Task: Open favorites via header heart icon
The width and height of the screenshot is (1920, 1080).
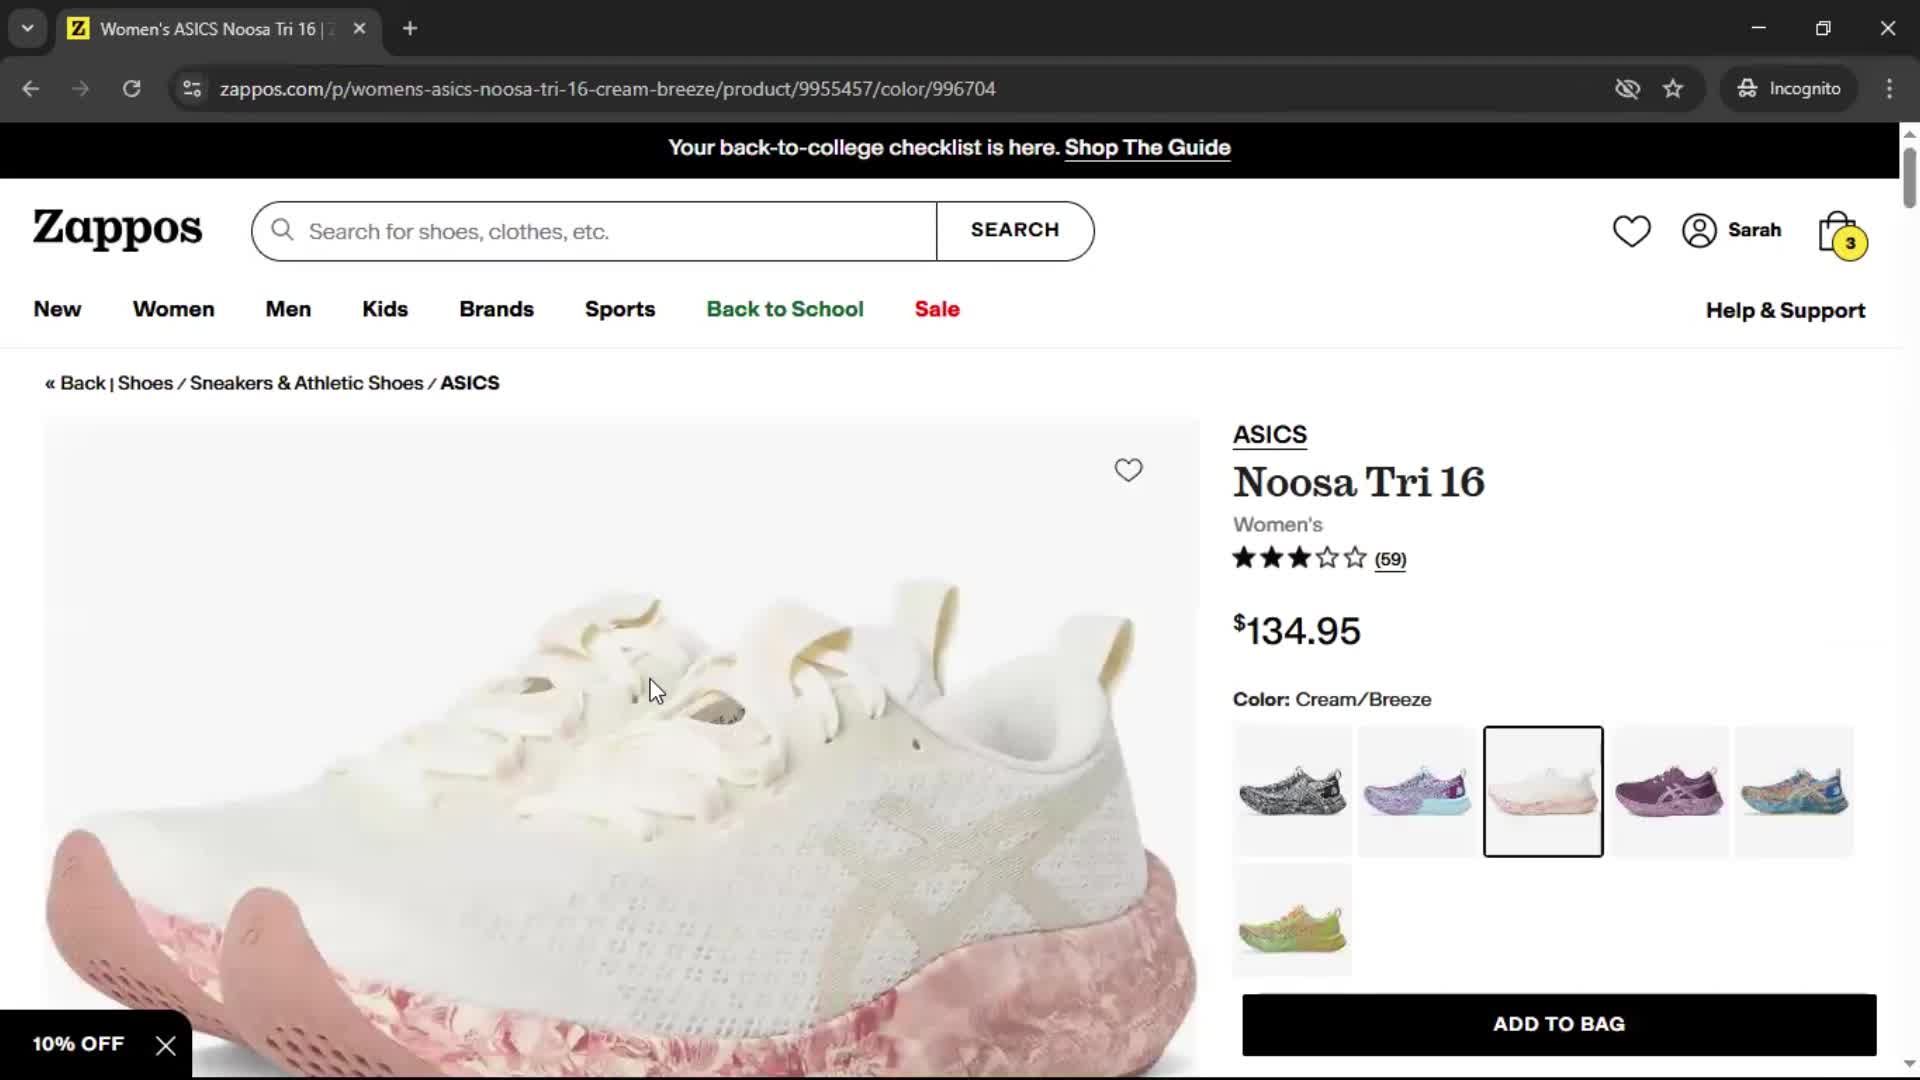Action: 1631,231
